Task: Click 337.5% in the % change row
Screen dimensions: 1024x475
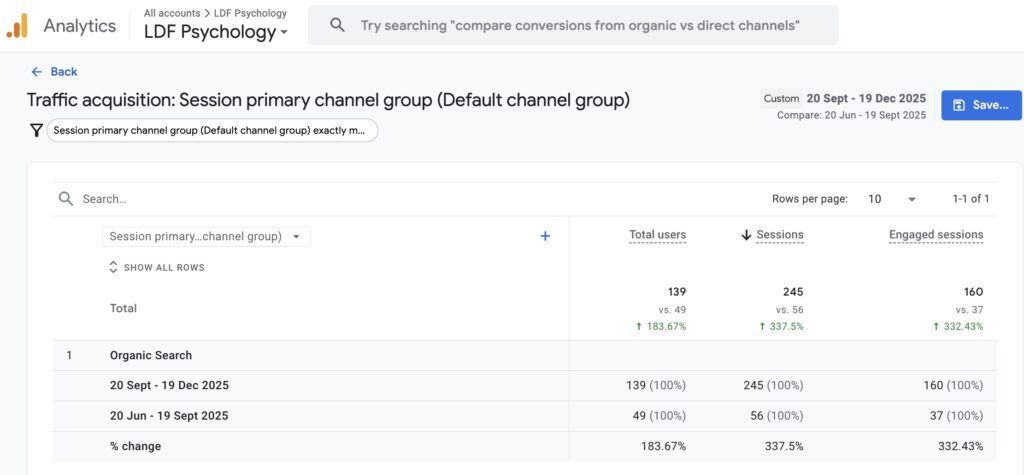Action: pos(784,446)
